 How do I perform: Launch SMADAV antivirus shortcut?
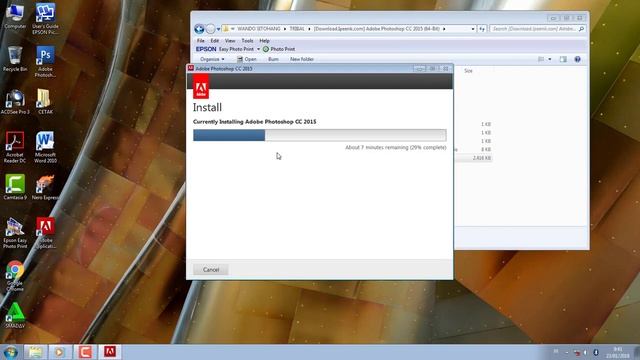pyautogui.click(x=15, y=316)
